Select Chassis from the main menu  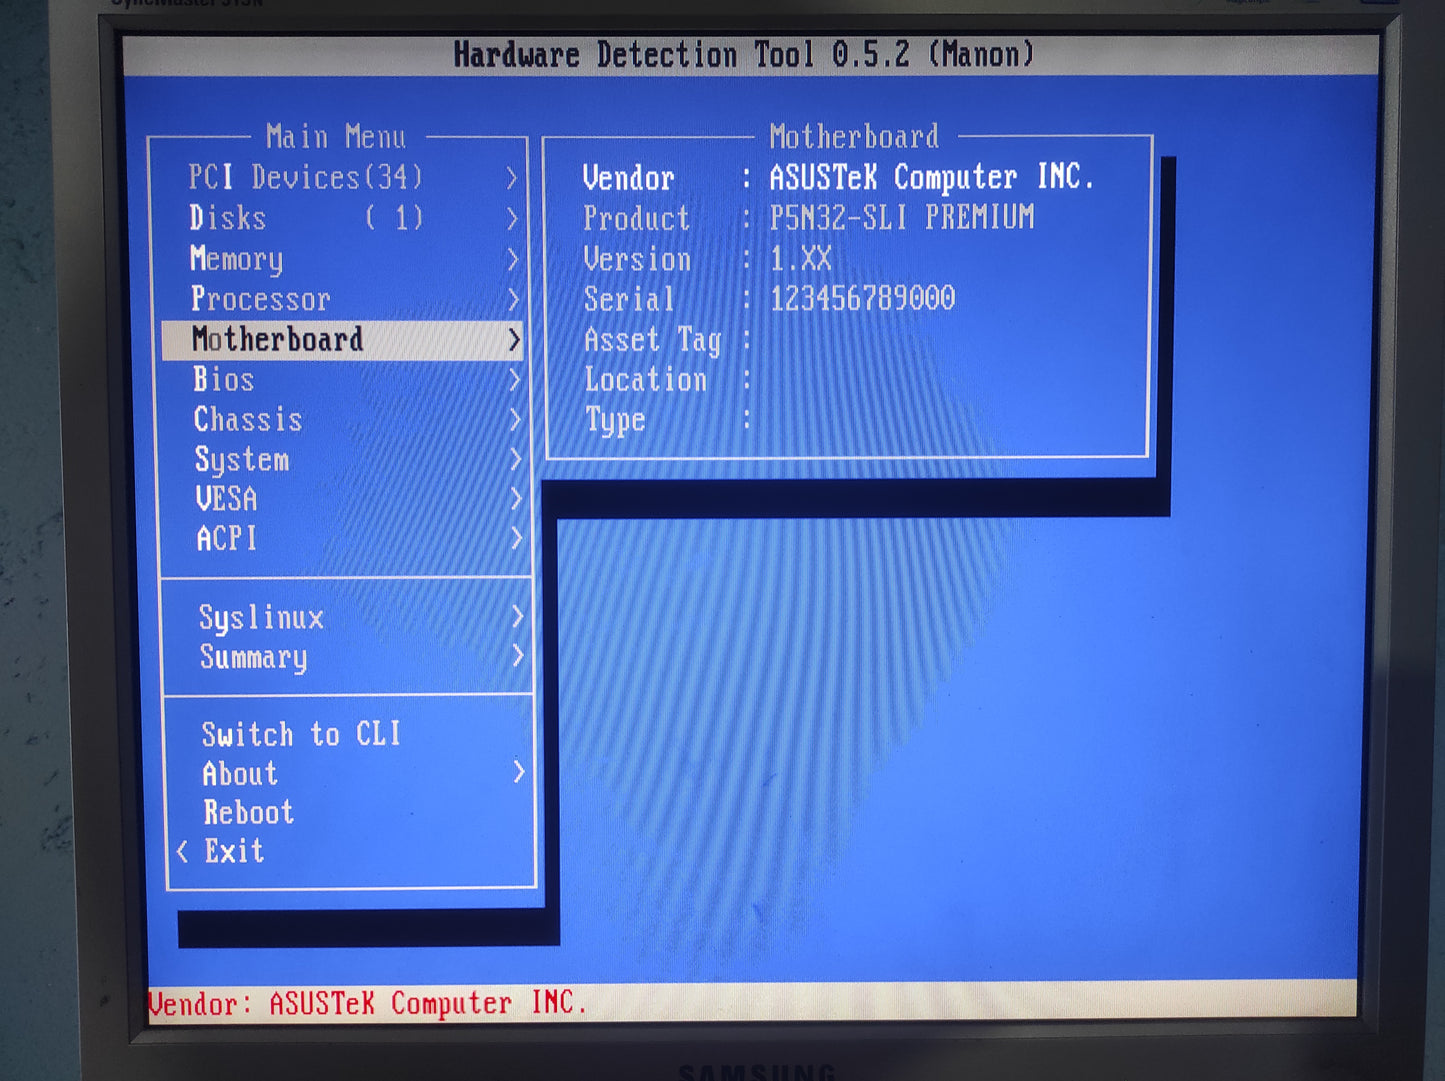tap(248, 419)
